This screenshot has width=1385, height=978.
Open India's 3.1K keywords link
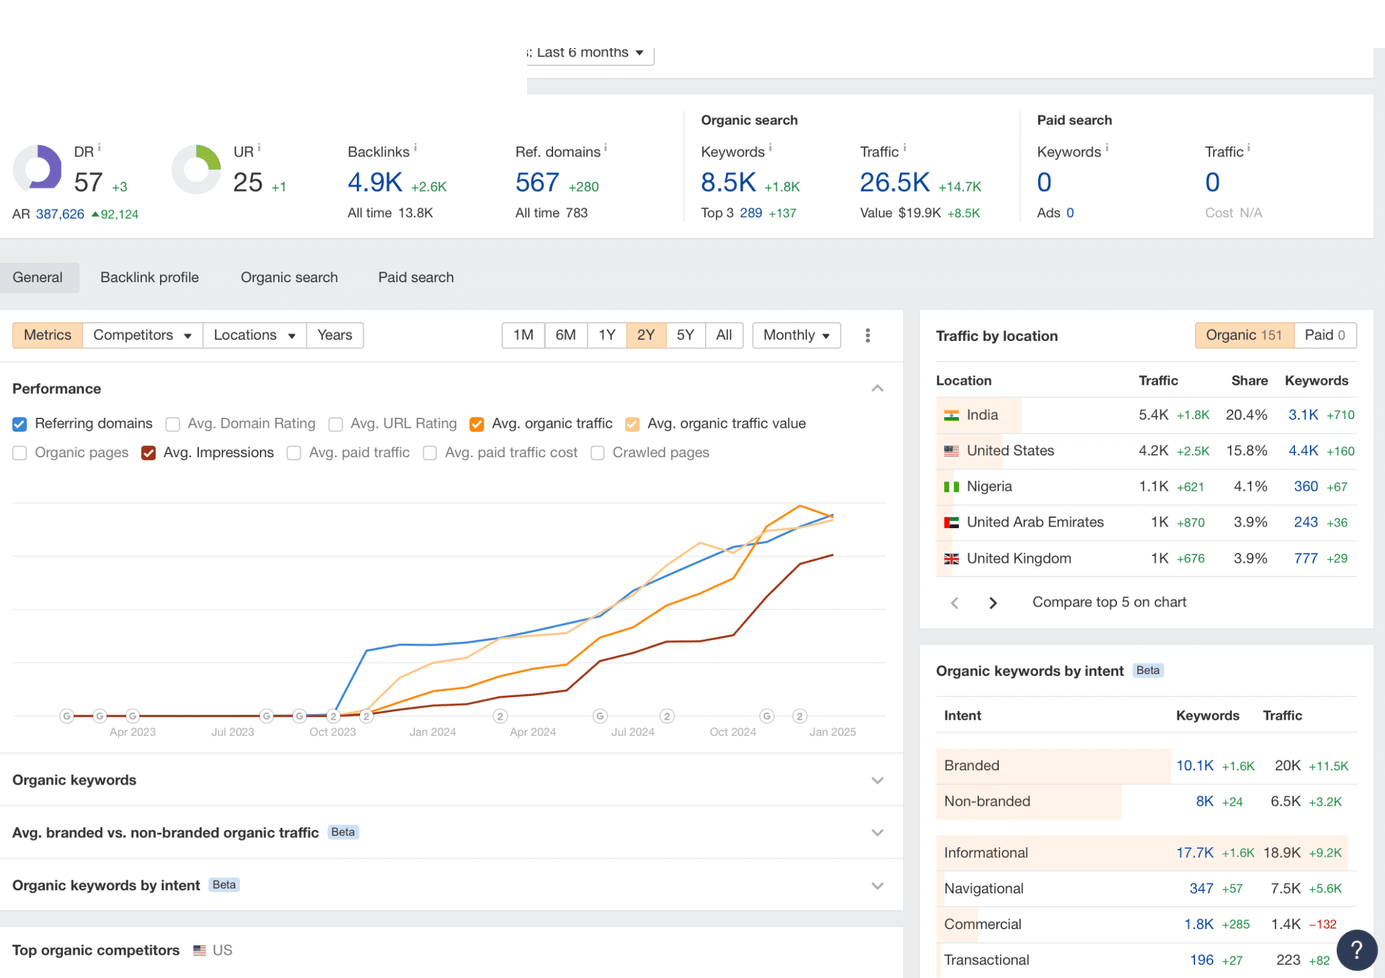tap(1303, 415)
